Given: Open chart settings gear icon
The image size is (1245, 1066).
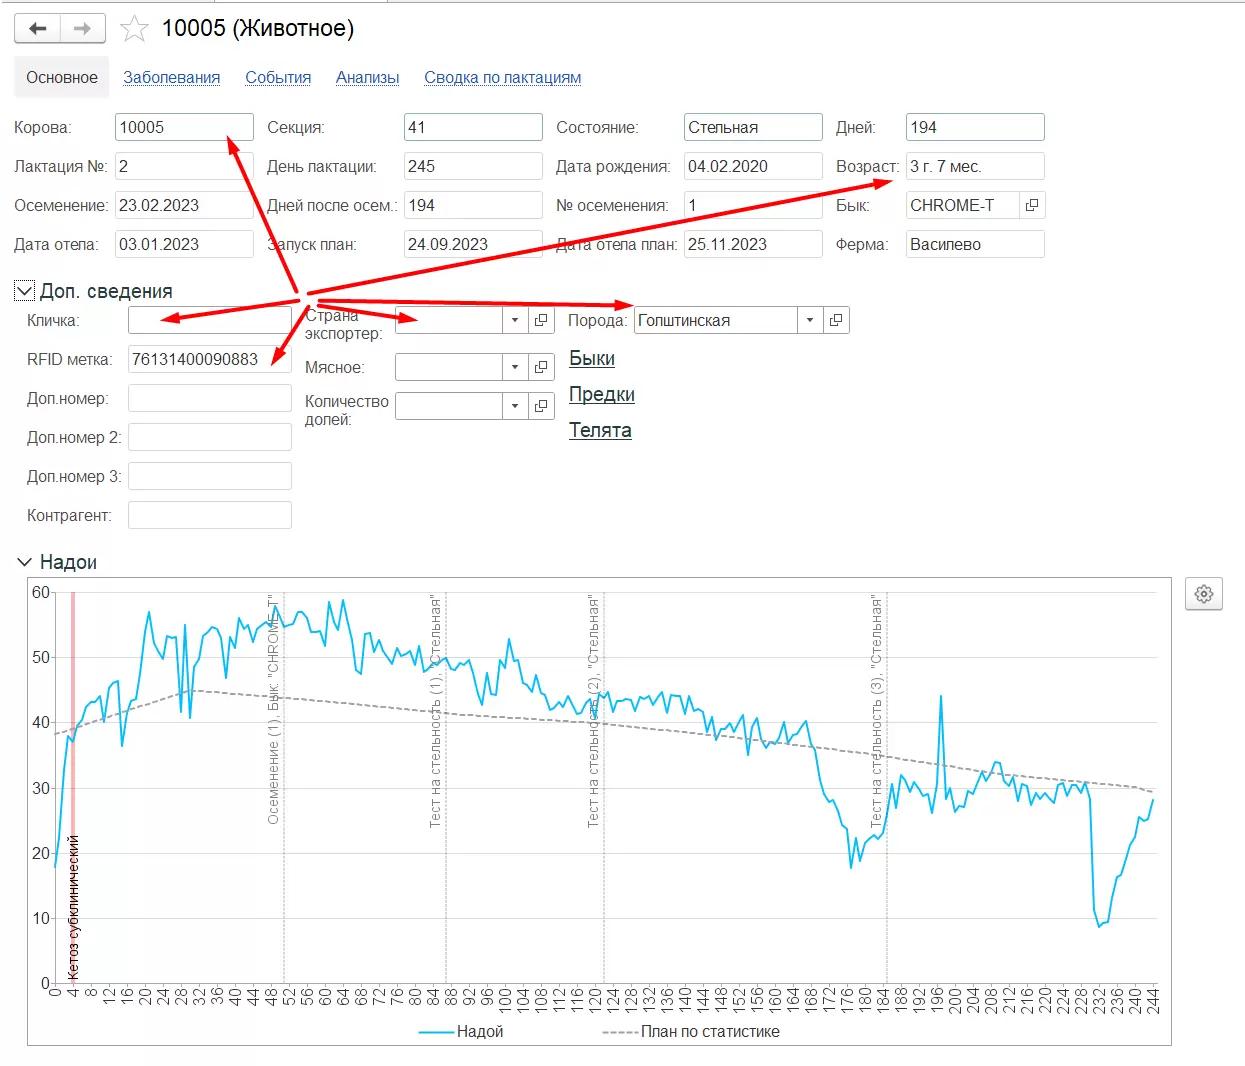Looking at the screenshot, I should click(1204, 594).
